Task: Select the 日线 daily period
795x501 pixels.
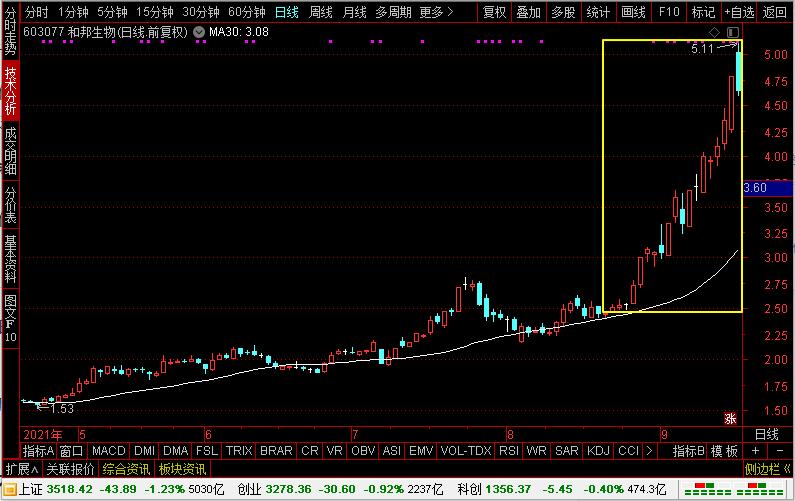Action: pos(287,12)
